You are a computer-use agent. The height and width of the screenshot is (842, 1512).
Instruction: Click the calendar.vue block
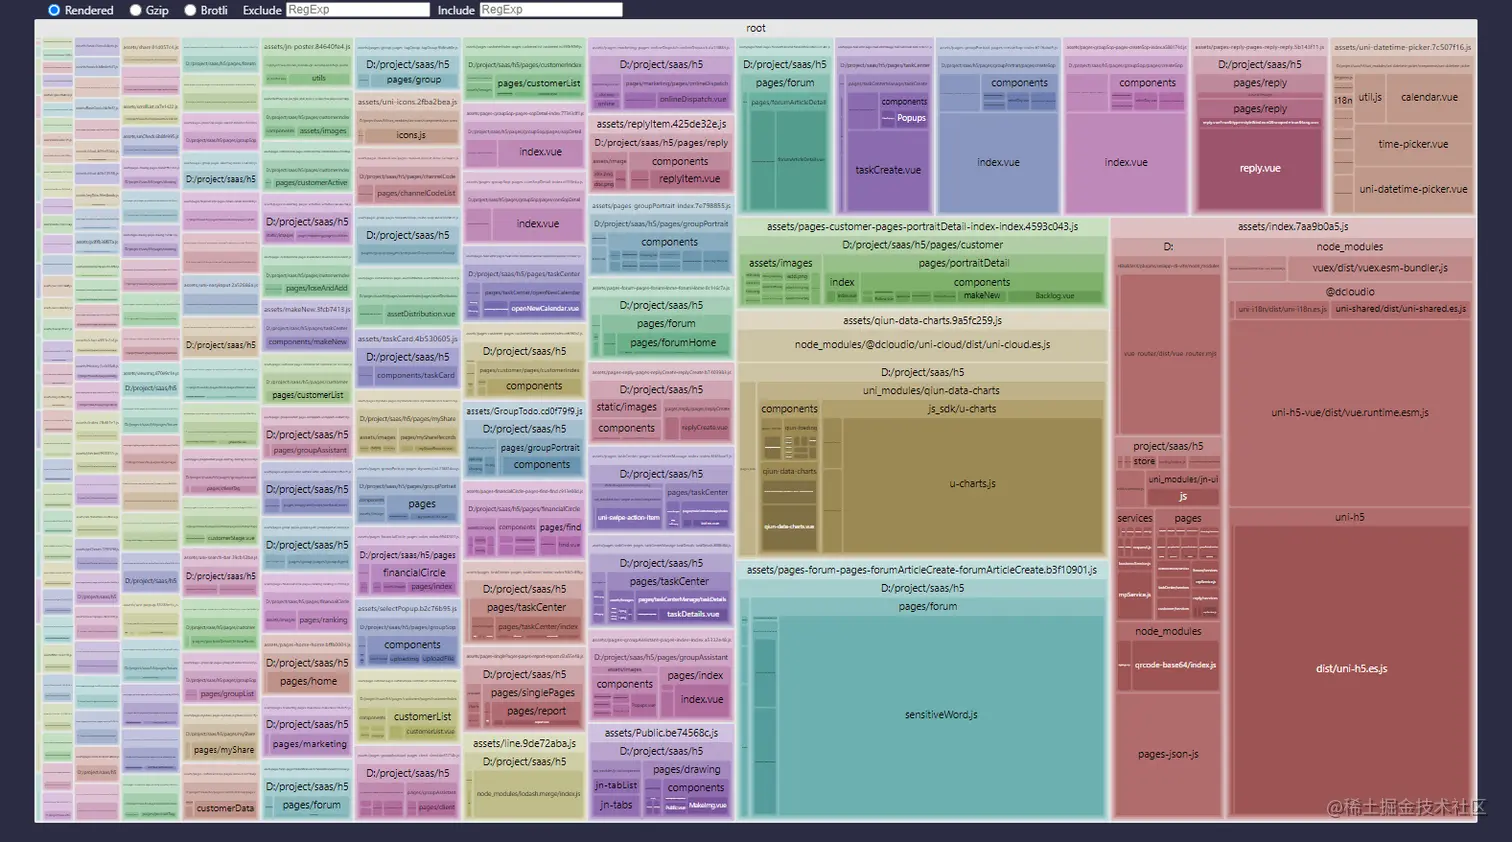pyautogui.click(x=1428, y=97)
